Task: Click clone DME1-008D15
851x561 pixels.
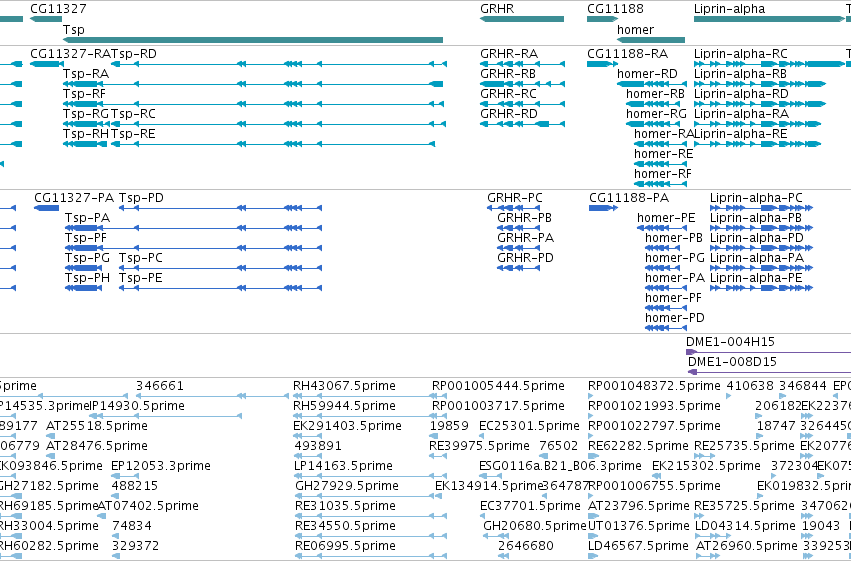Action: [x=732, y=362]
